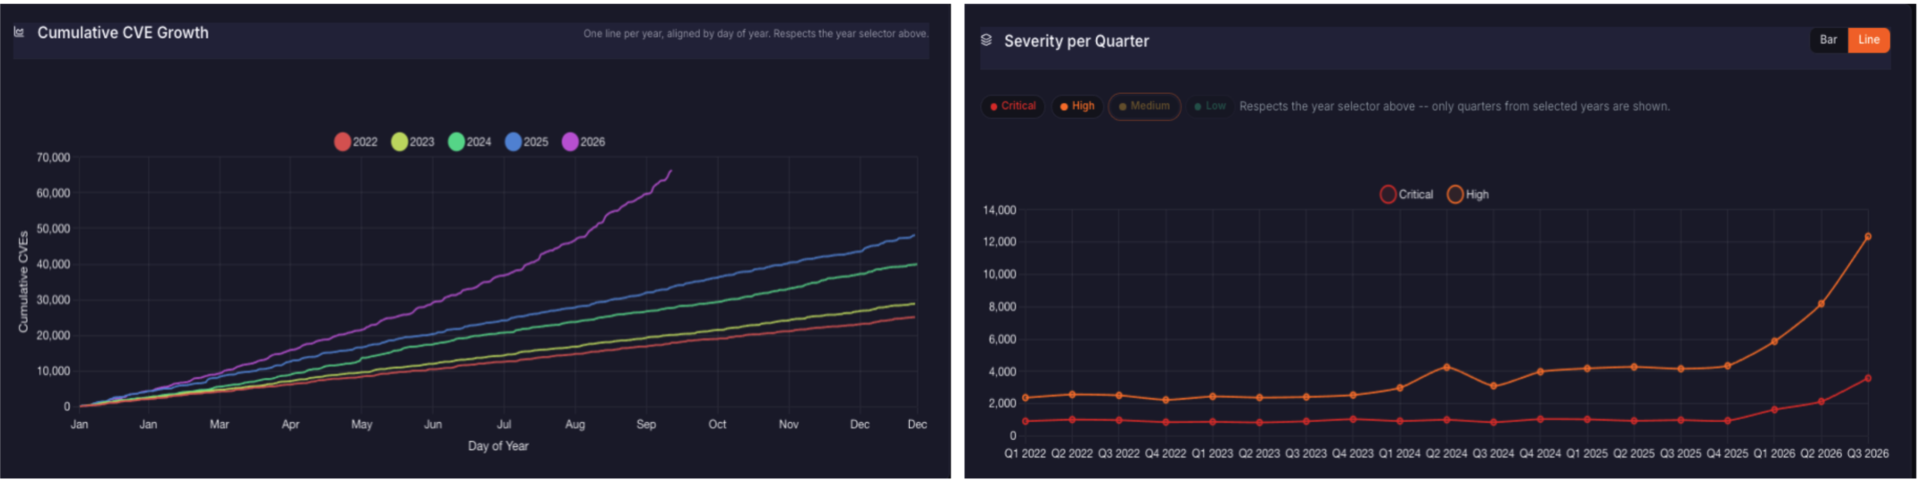Viewport: 1920px width, 482px height.
Task: Toggle the Low severity filter chip
Action: [x=1210, y=106]
